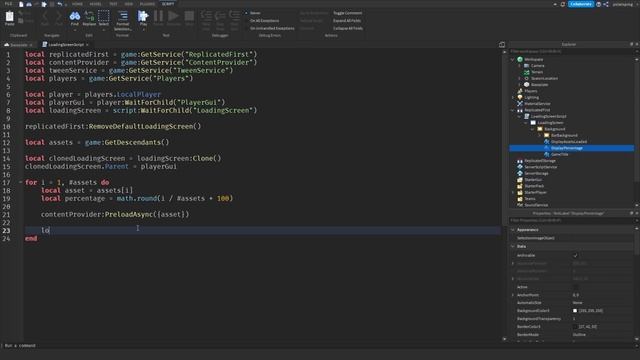Click Expand All Folds
The image size is (640, 360).
coord(347,20)
